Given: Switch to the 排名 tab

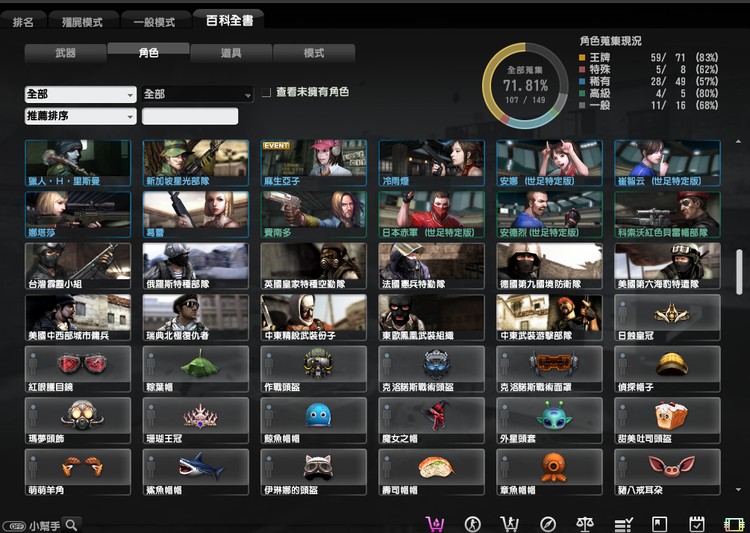Looking at the screenshot, I should pos(23,22).
